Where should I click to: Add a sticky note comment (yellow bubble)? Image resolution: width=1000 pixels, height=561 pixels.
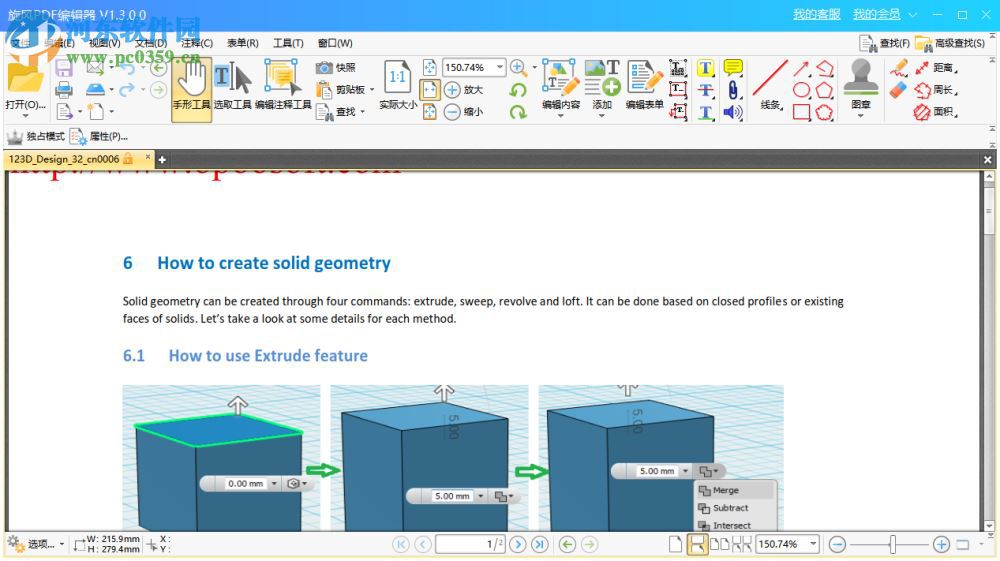tap(733, 68)
